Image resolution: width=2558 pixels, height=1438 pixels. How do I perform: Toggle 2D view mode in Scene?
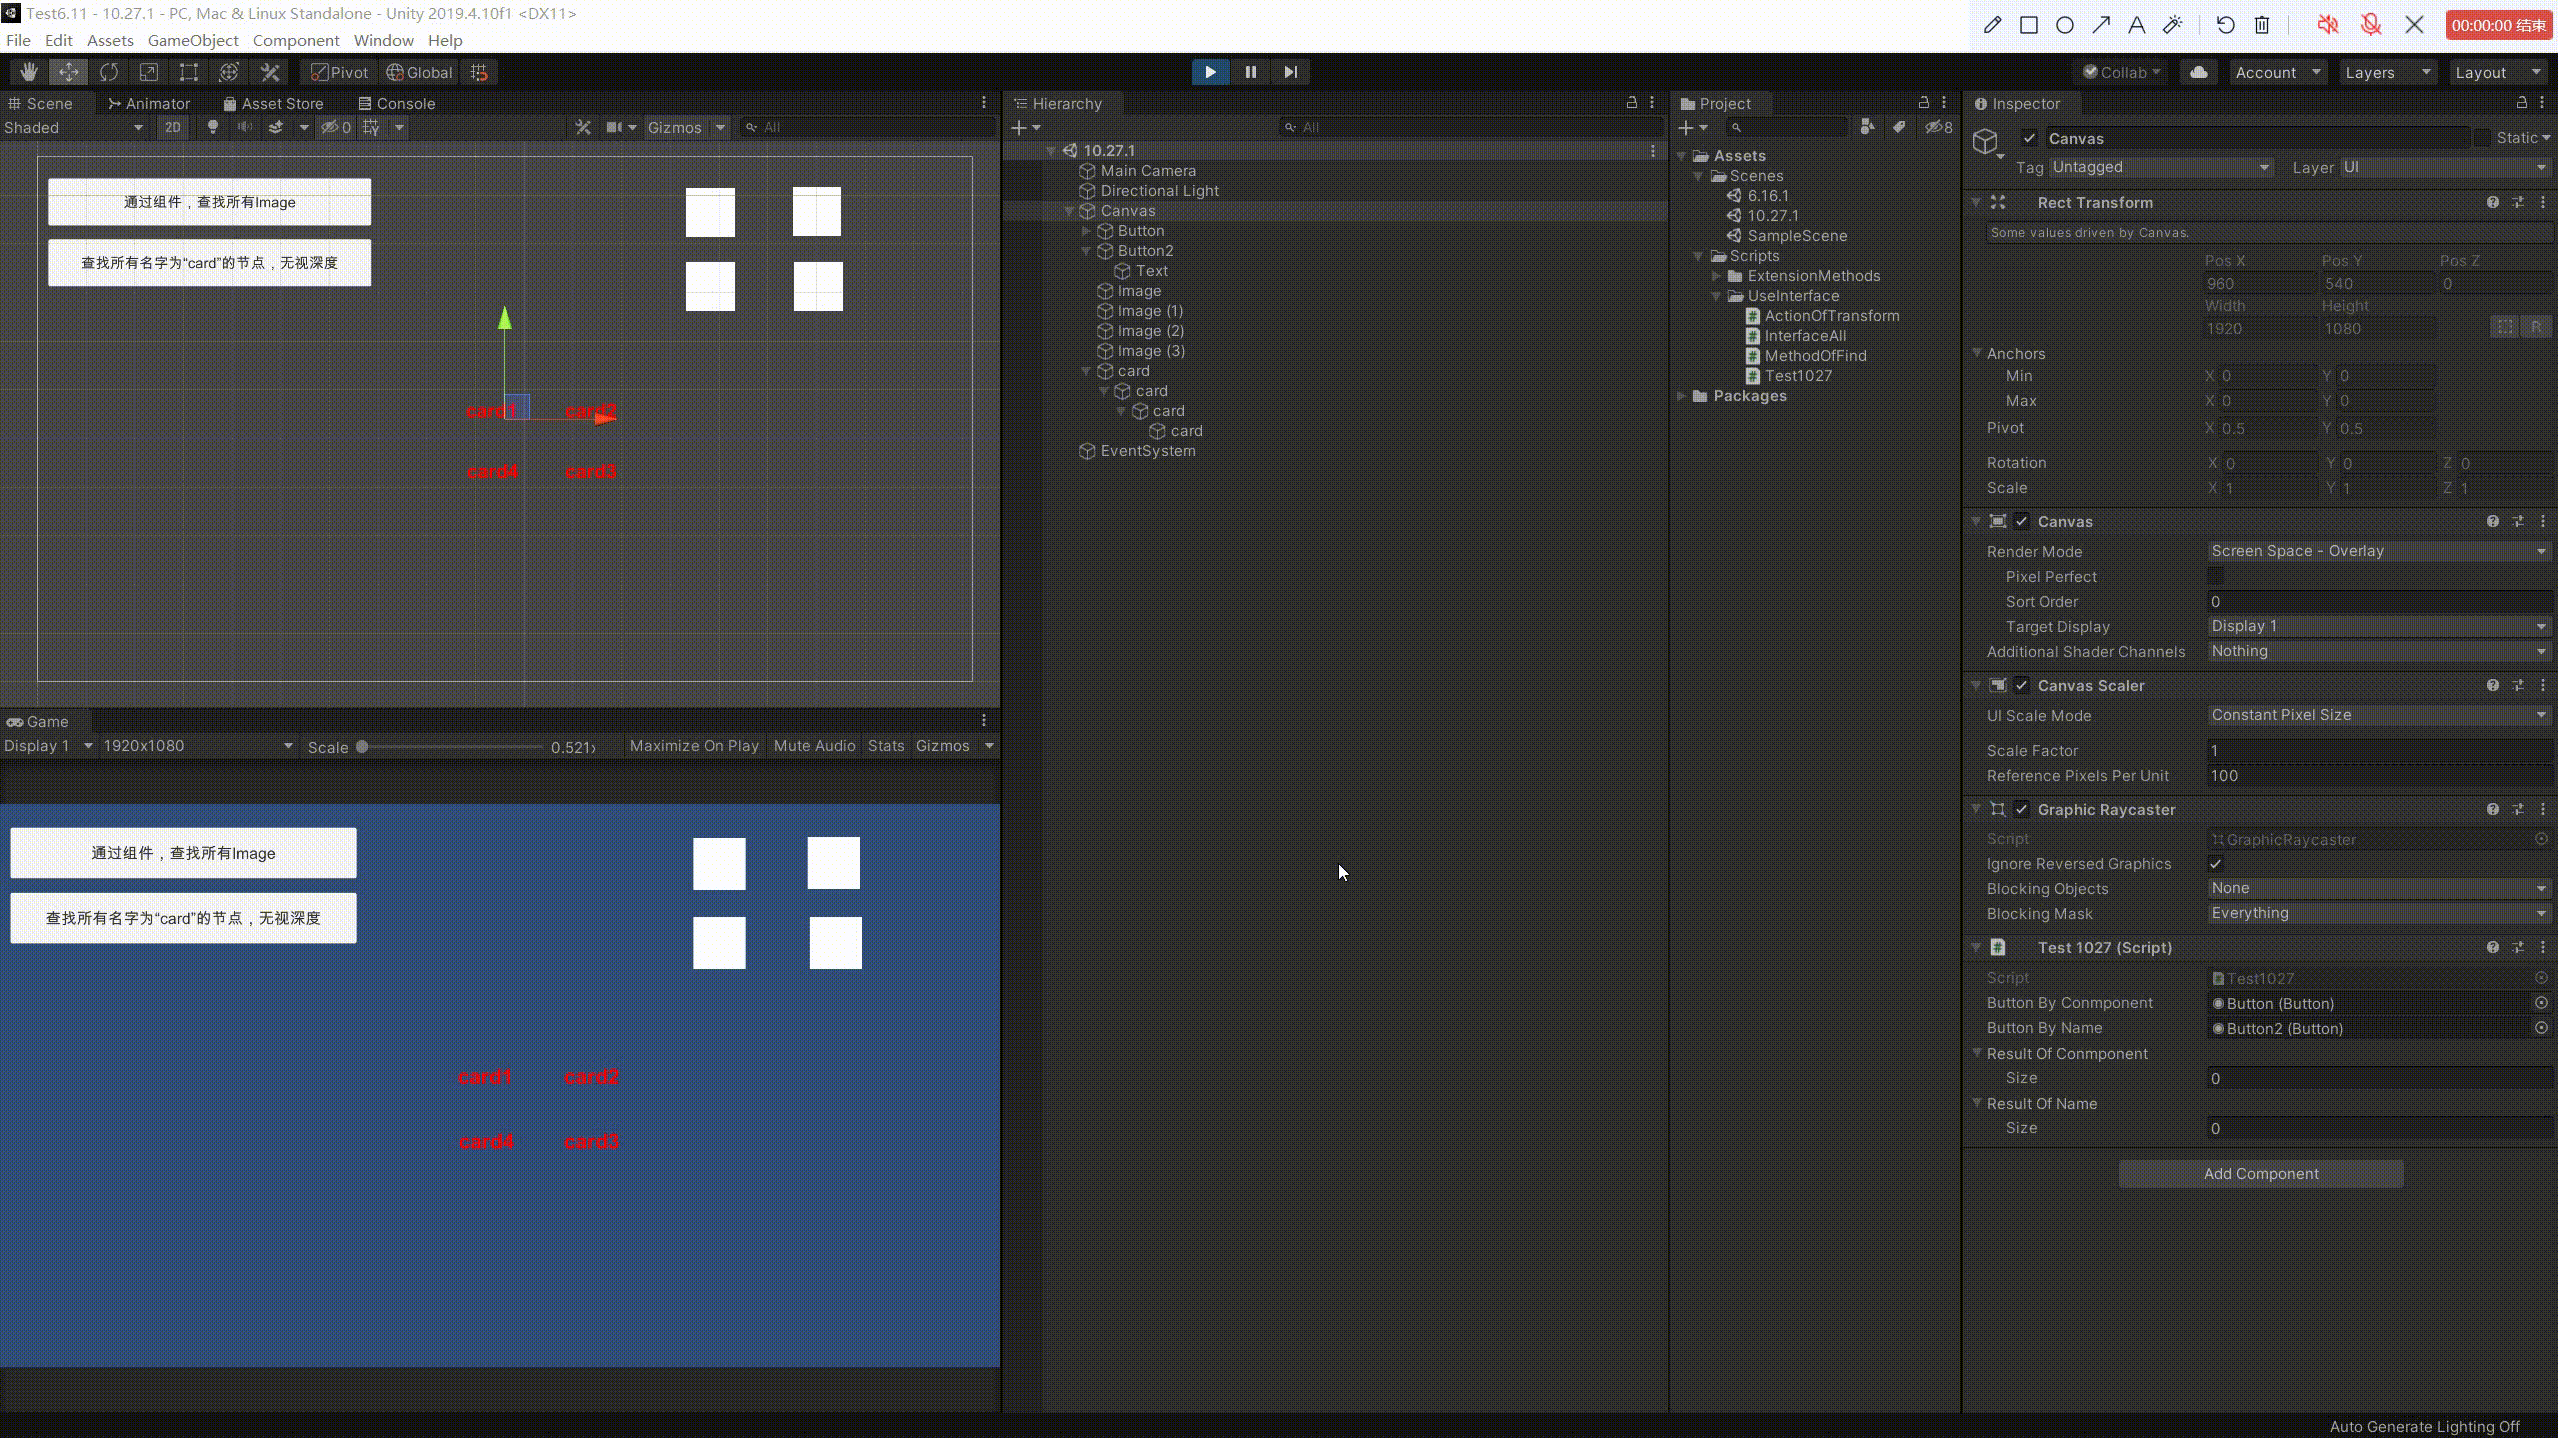pos(173,127)
